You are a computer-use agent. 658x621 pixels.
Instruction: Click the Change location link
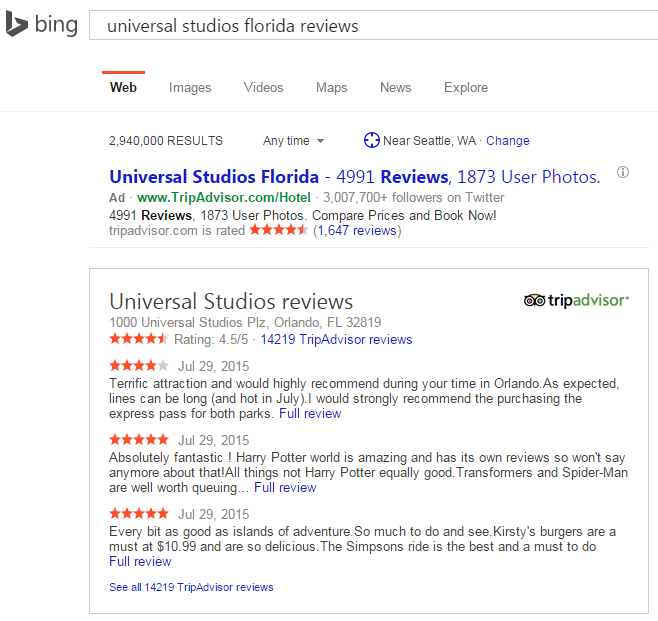coord(507,141)
